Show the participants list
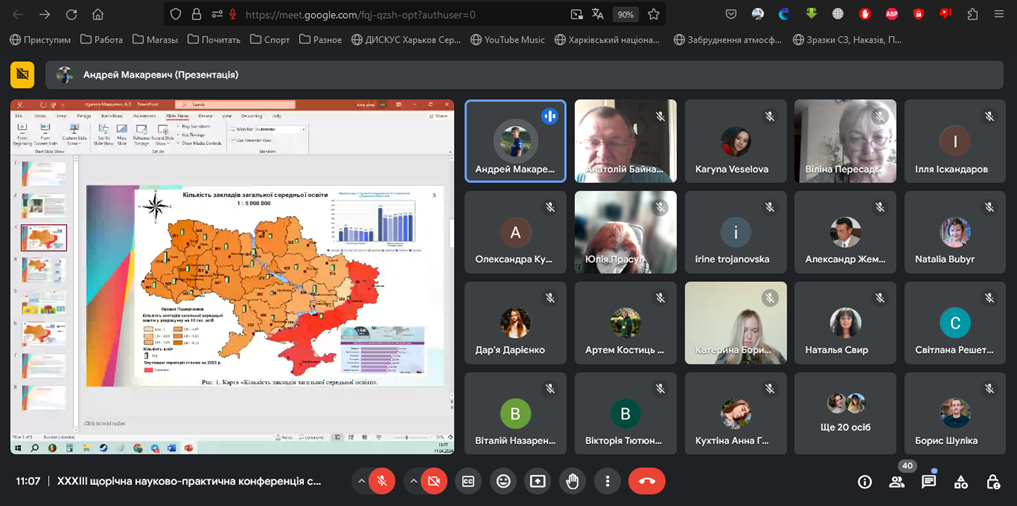The image size is (1017, 506). click(896, 481)
